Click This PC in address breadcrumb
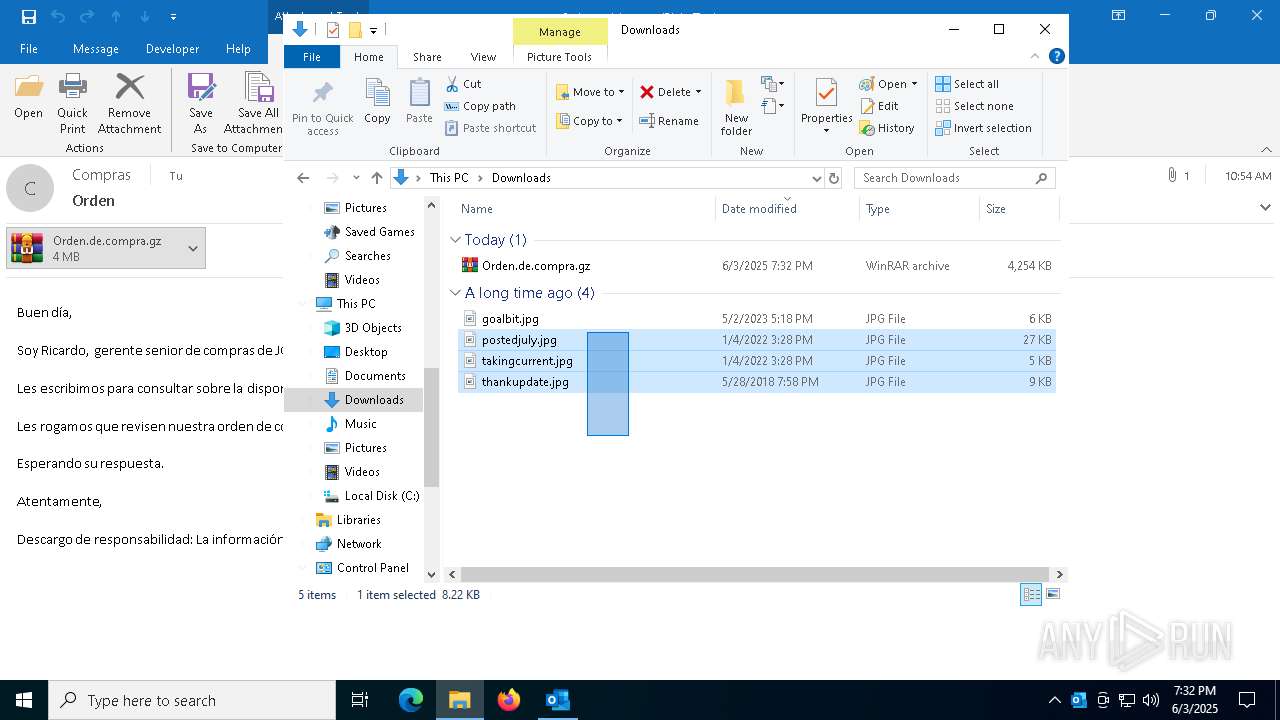The image size is (1280, 720). tap(448, 178)
